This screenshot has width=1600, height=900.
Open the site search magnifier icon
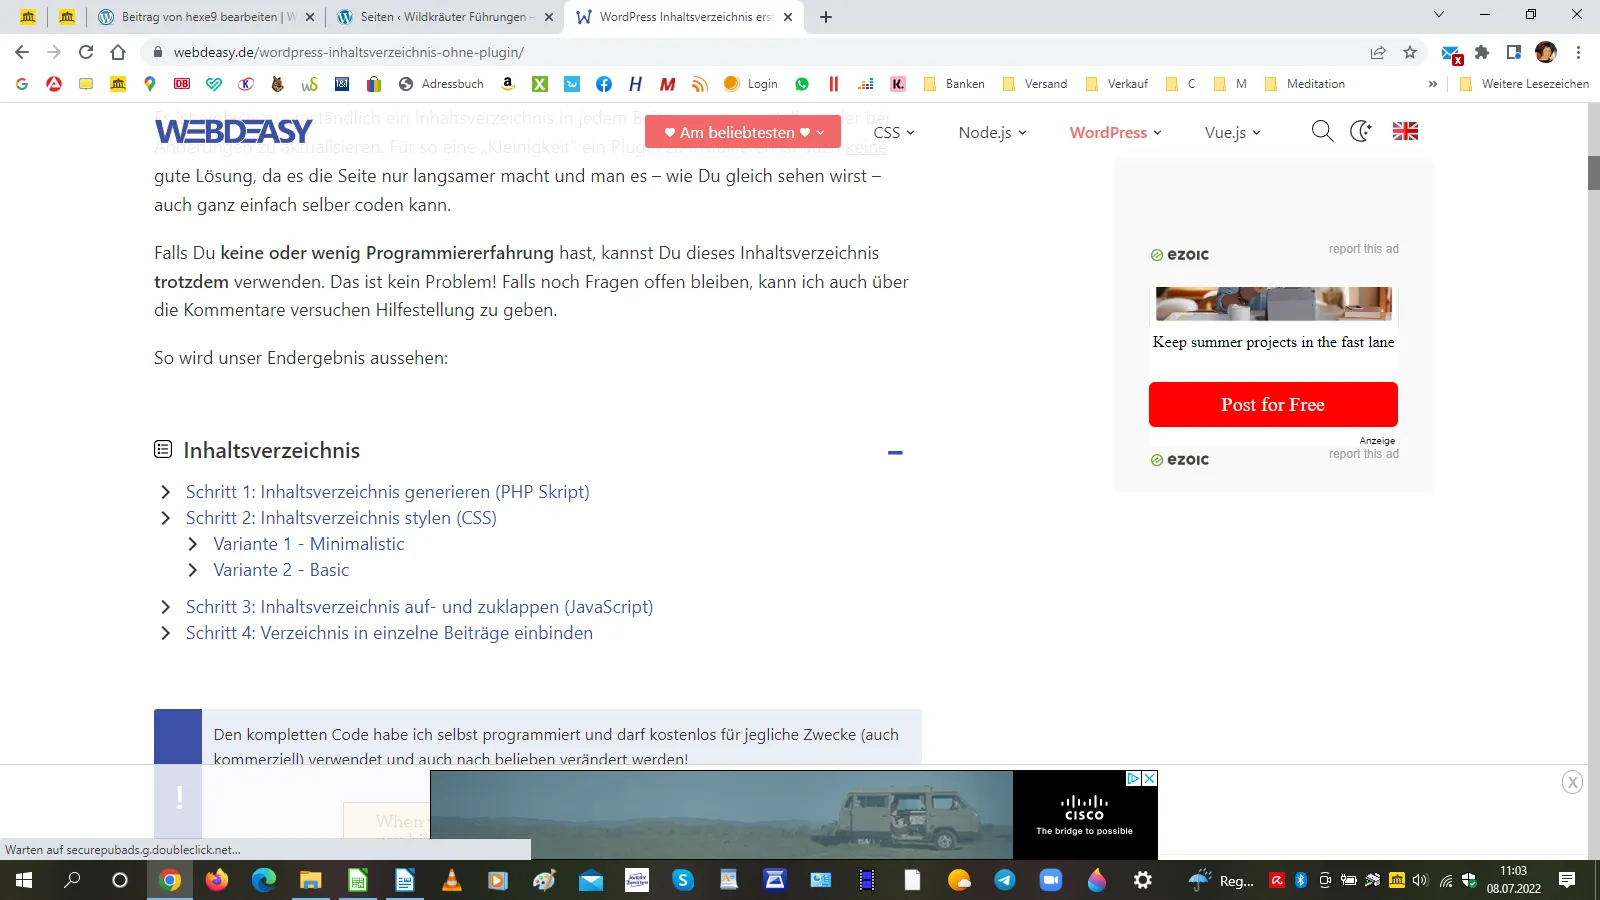(1322, 131)
